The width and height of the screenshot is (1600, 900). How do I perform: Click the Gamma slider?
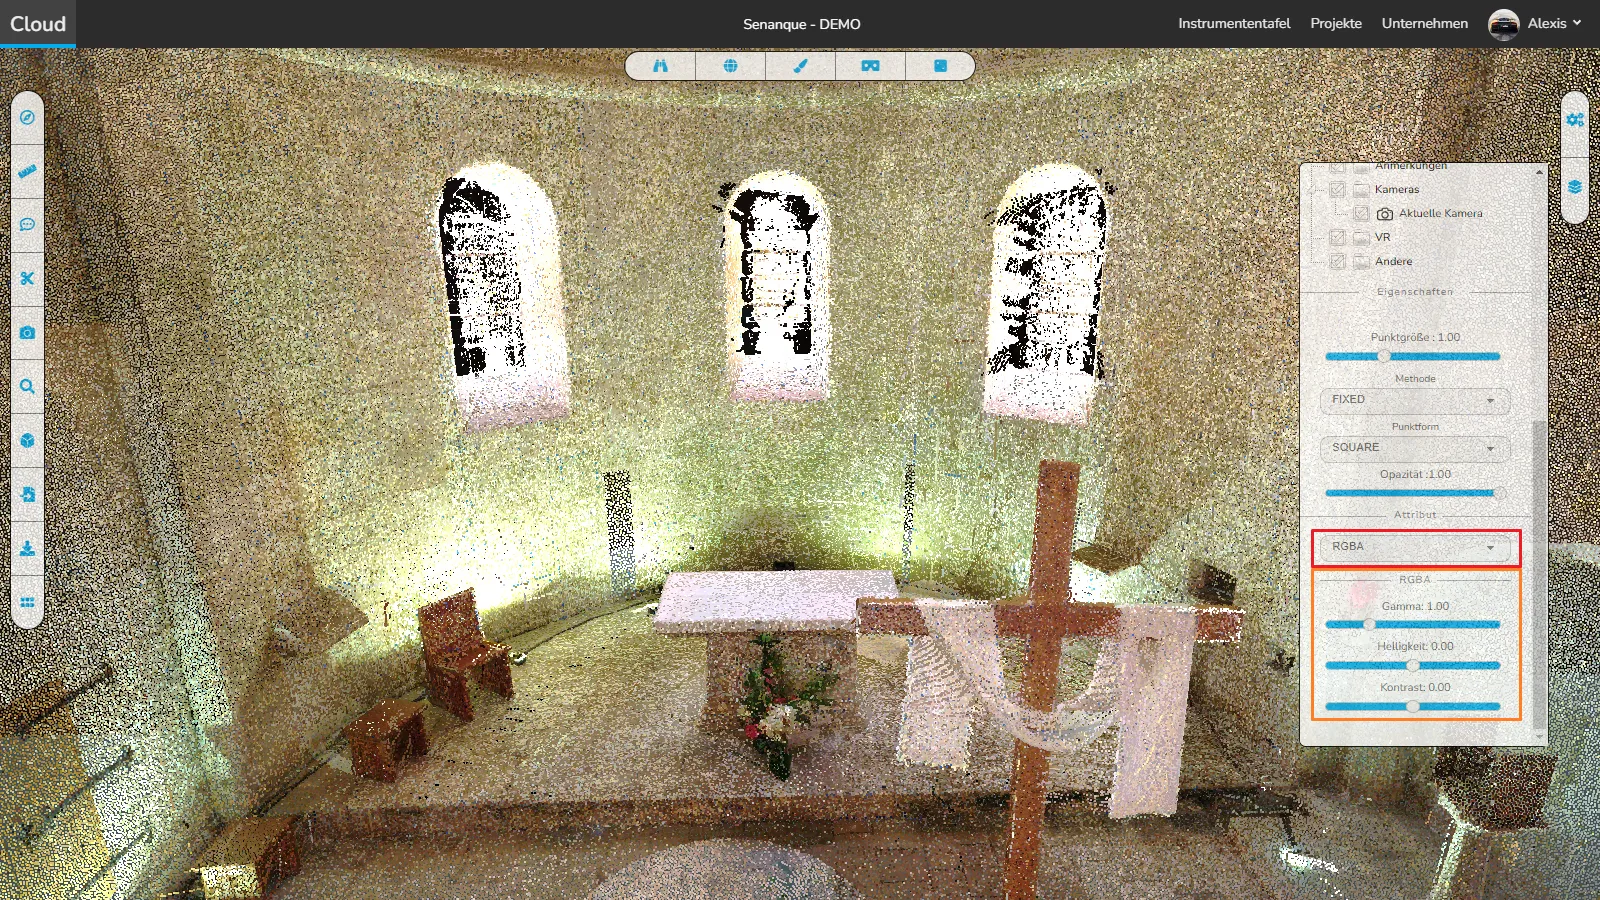click(1413, 625)
